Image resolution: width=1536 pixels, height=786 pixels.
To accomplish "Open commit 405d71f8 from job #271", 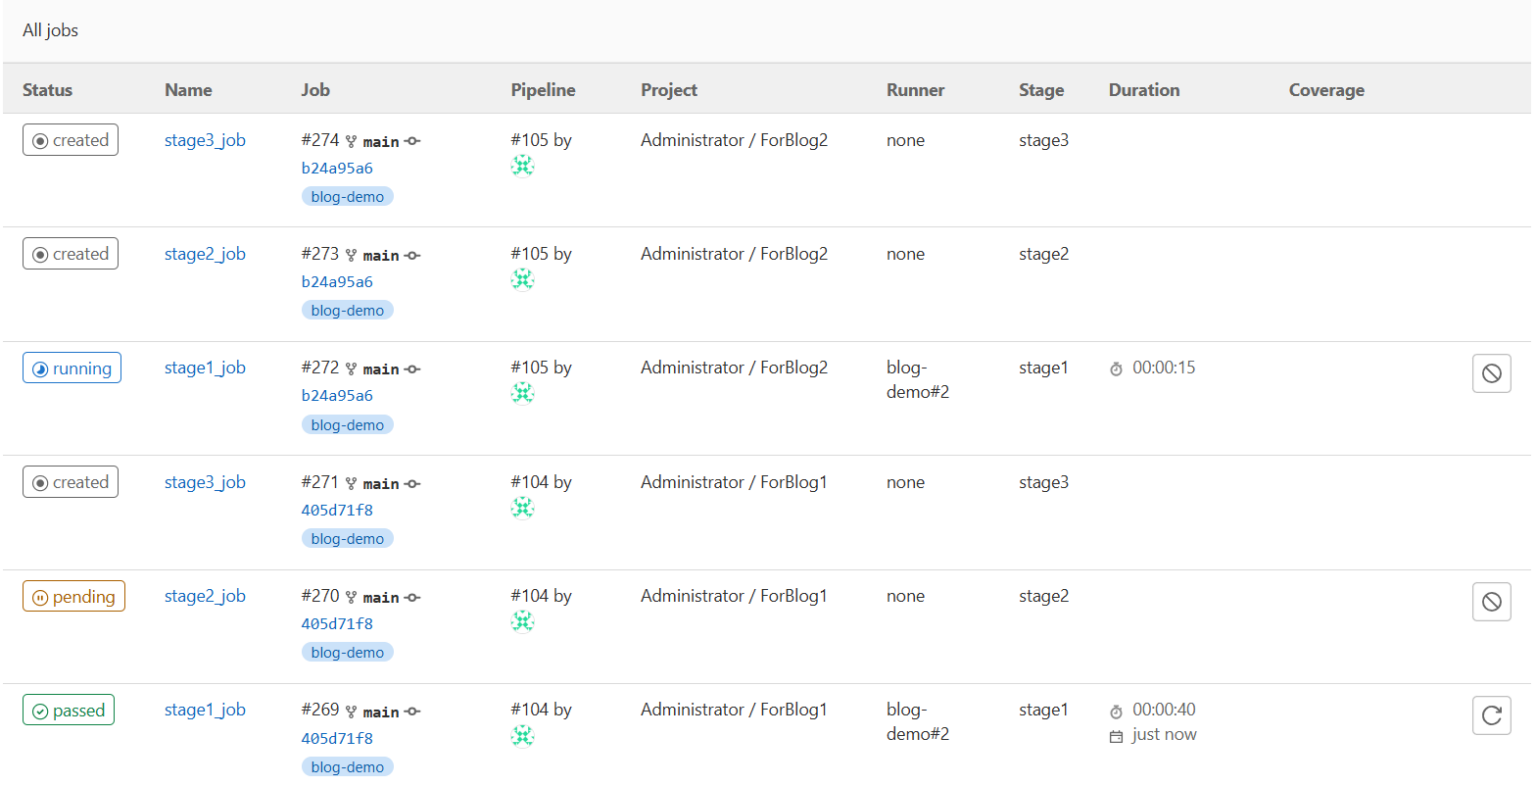I will pyautogui.click(x=338, y=509).
